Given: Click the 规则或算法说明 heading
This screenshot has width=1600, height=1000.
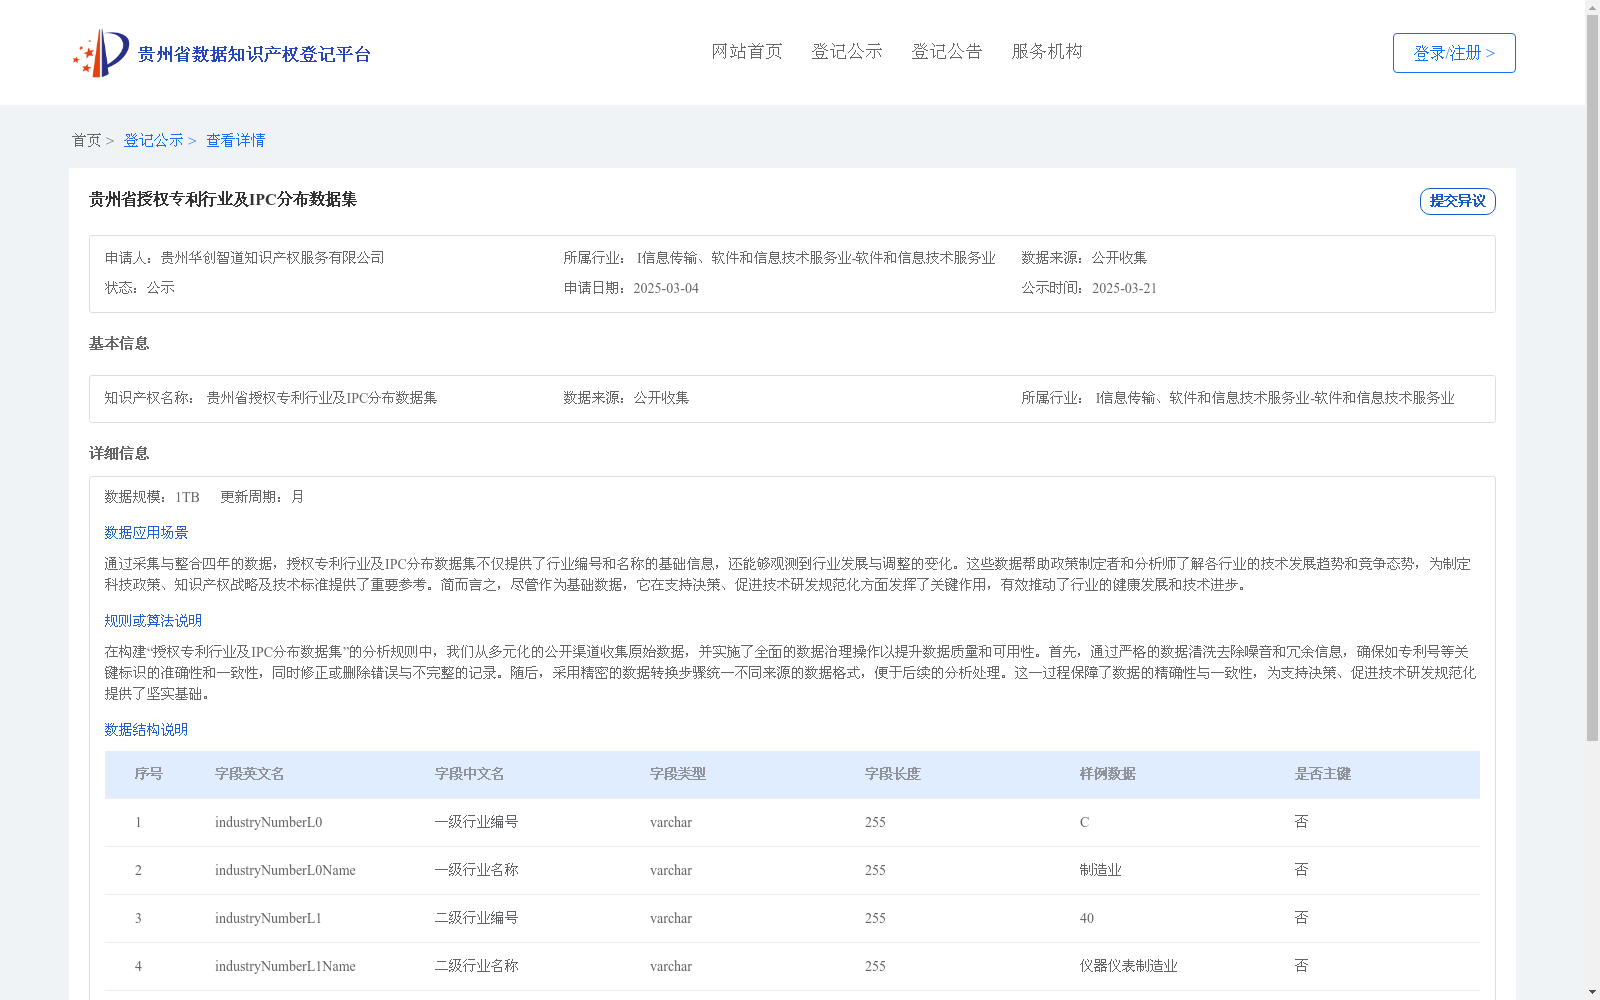Looking at the screenshot, I should pos(153,621).
